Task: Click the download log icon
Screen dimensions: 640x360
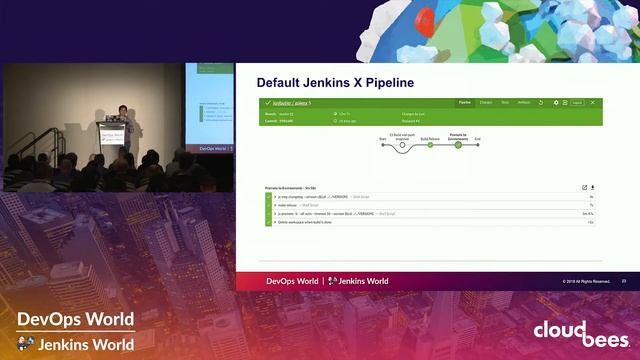Action: [593, 188]
